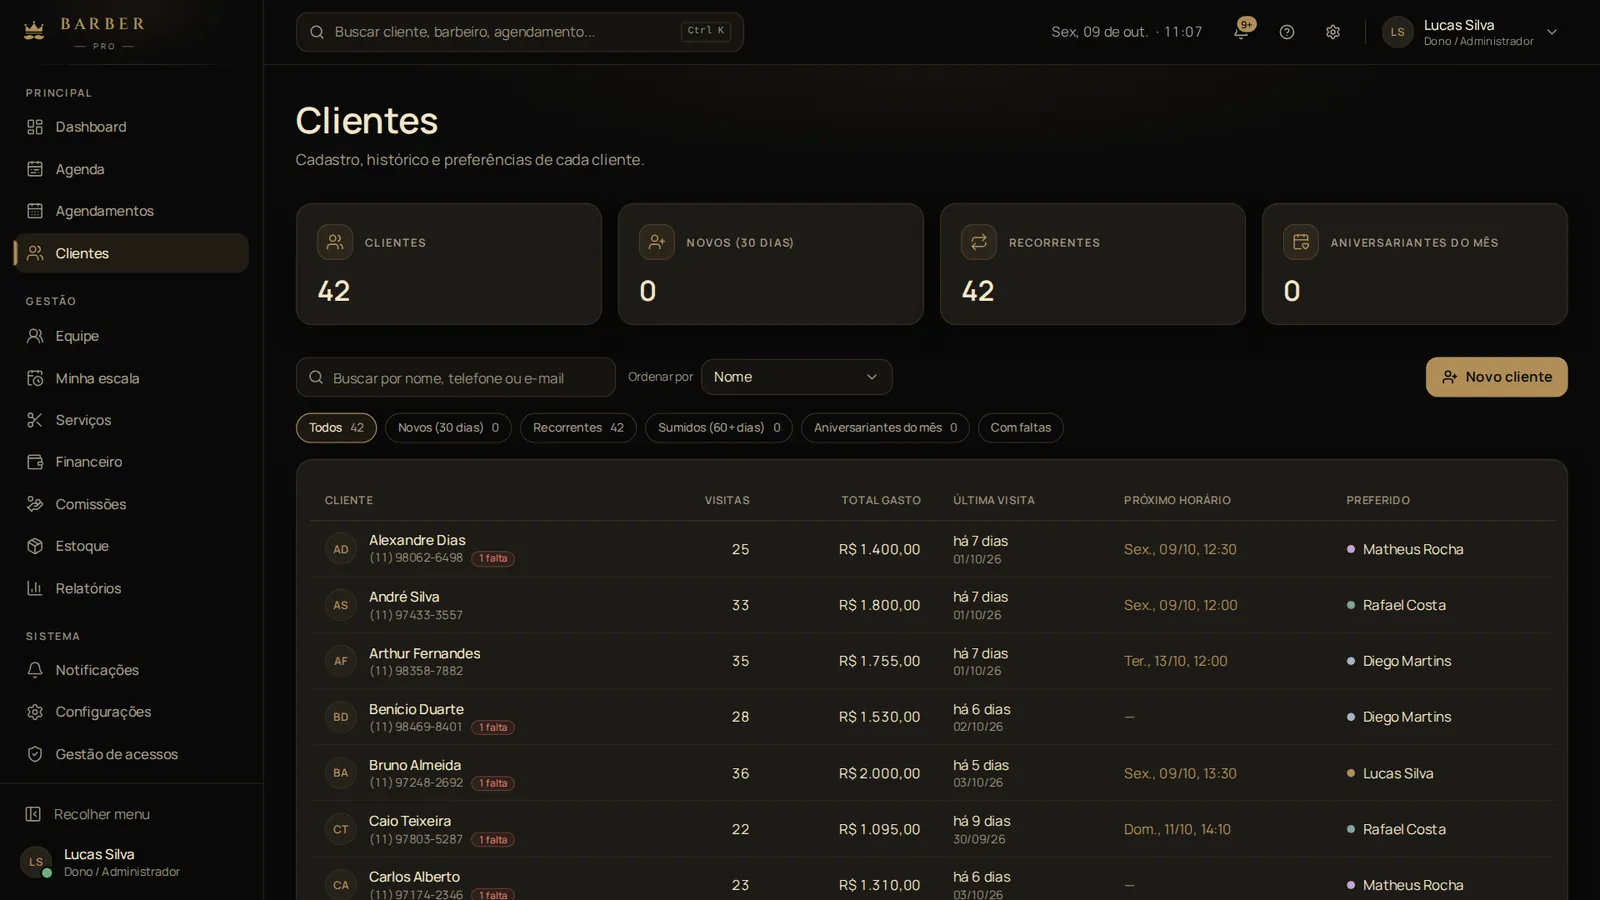Image resolution: width=1600 pixels, height=900 pixels.
Task: Click the Aniversariantes do mês calendar icon
Action: pos(1301,242)
